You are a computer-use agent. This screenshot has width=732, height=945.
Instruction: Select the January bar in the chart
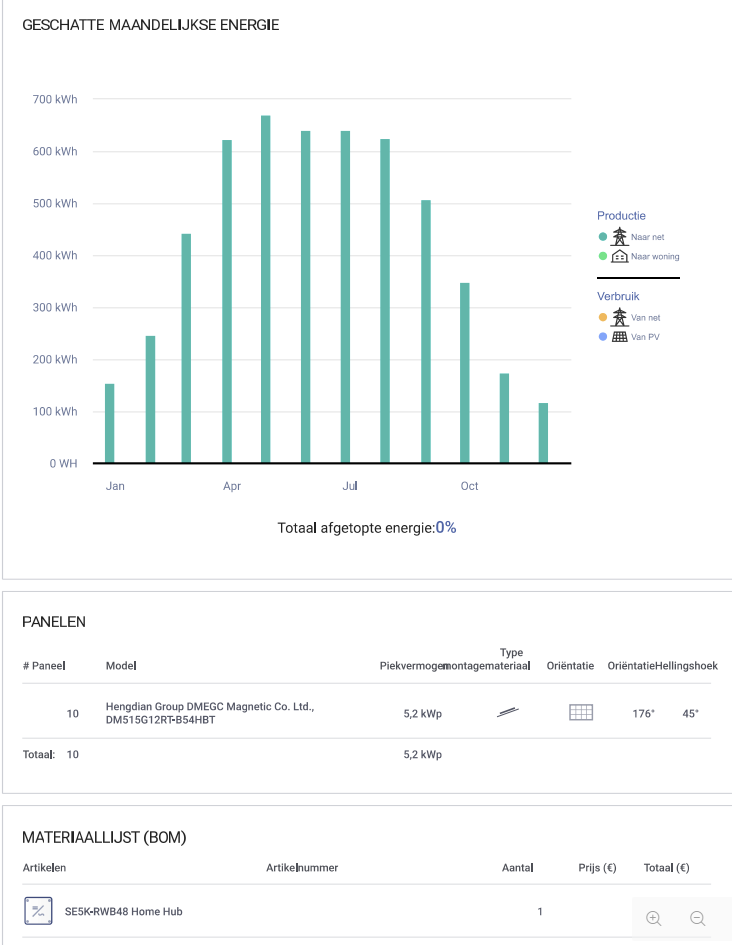pyautogui.click(x=110, y=423)
